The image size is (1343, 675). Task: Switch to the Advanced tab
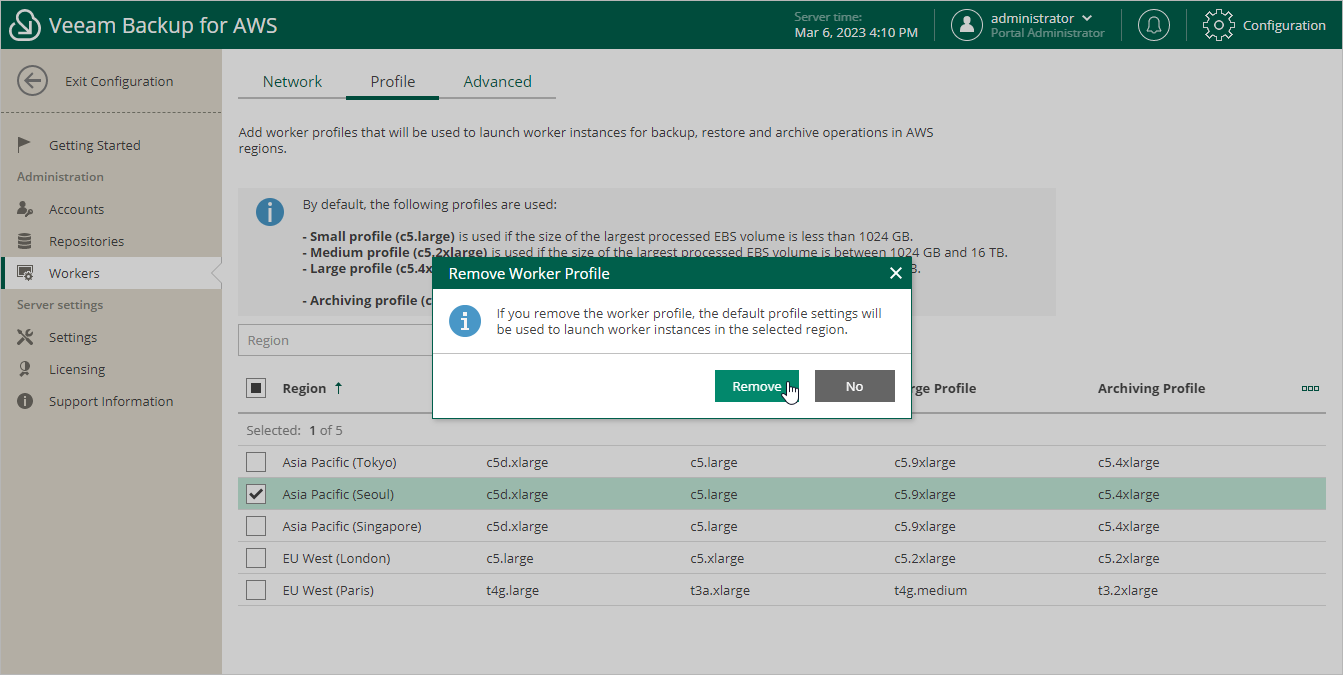coord(497,81)
